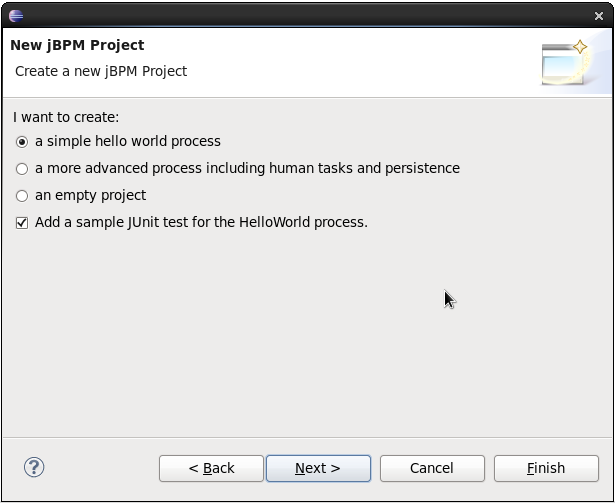The image size is (615, 503).
Task: Click the Eclipse icon in the title bar
Action: coord(16,15)
